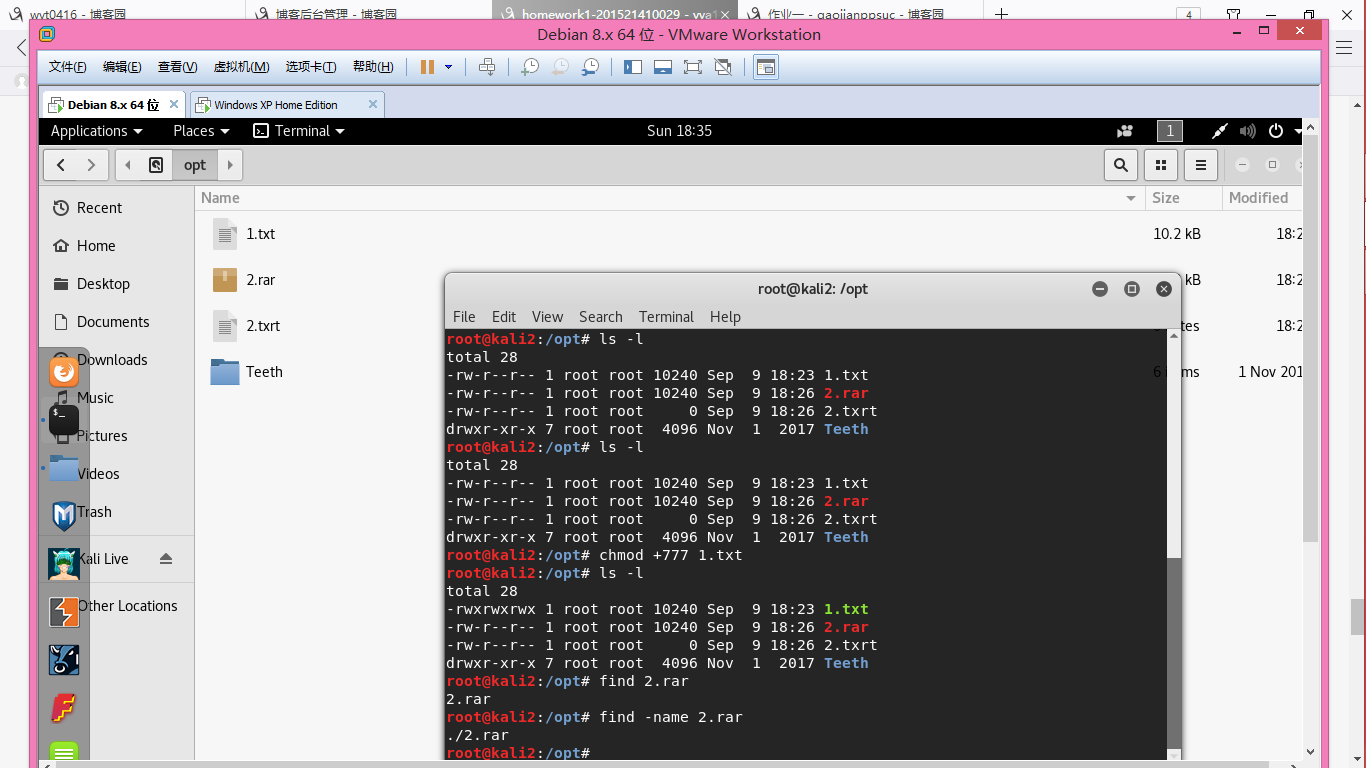Click path bar left scroll arrow
Viewport: 1366px width, 768px height.
[128, 165]
